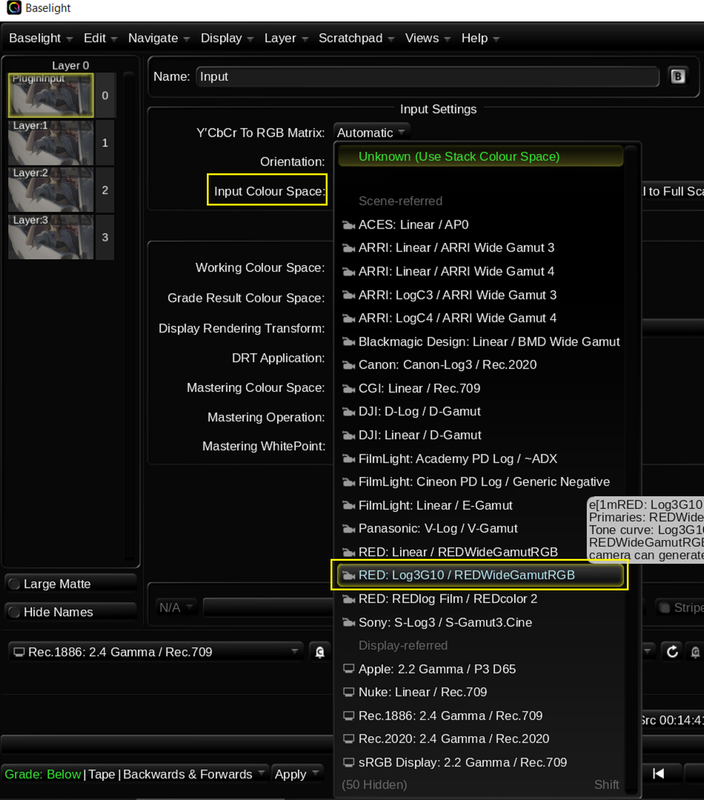Screen dimensions: 704x800
Task: Click into the Name input field
Action: (428, 77)
